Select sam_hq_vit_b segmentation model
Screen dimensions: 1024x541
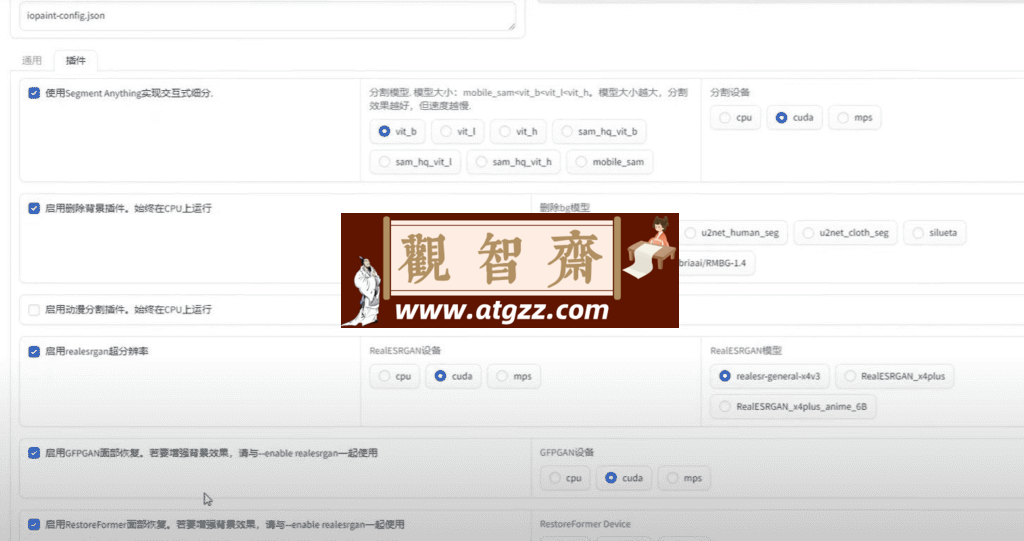click(x=599, y=131)
